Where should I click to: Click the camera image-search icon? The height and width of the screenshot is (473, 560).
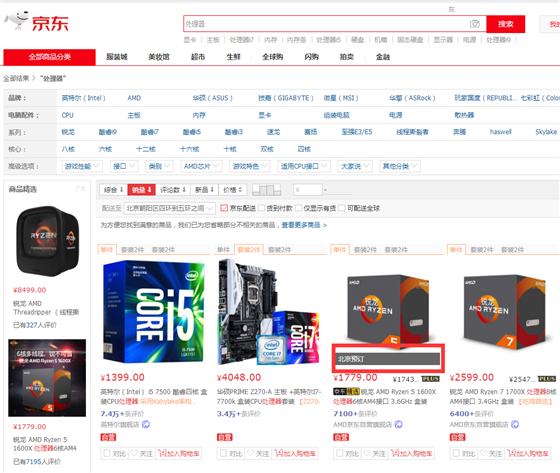[474, 24]
